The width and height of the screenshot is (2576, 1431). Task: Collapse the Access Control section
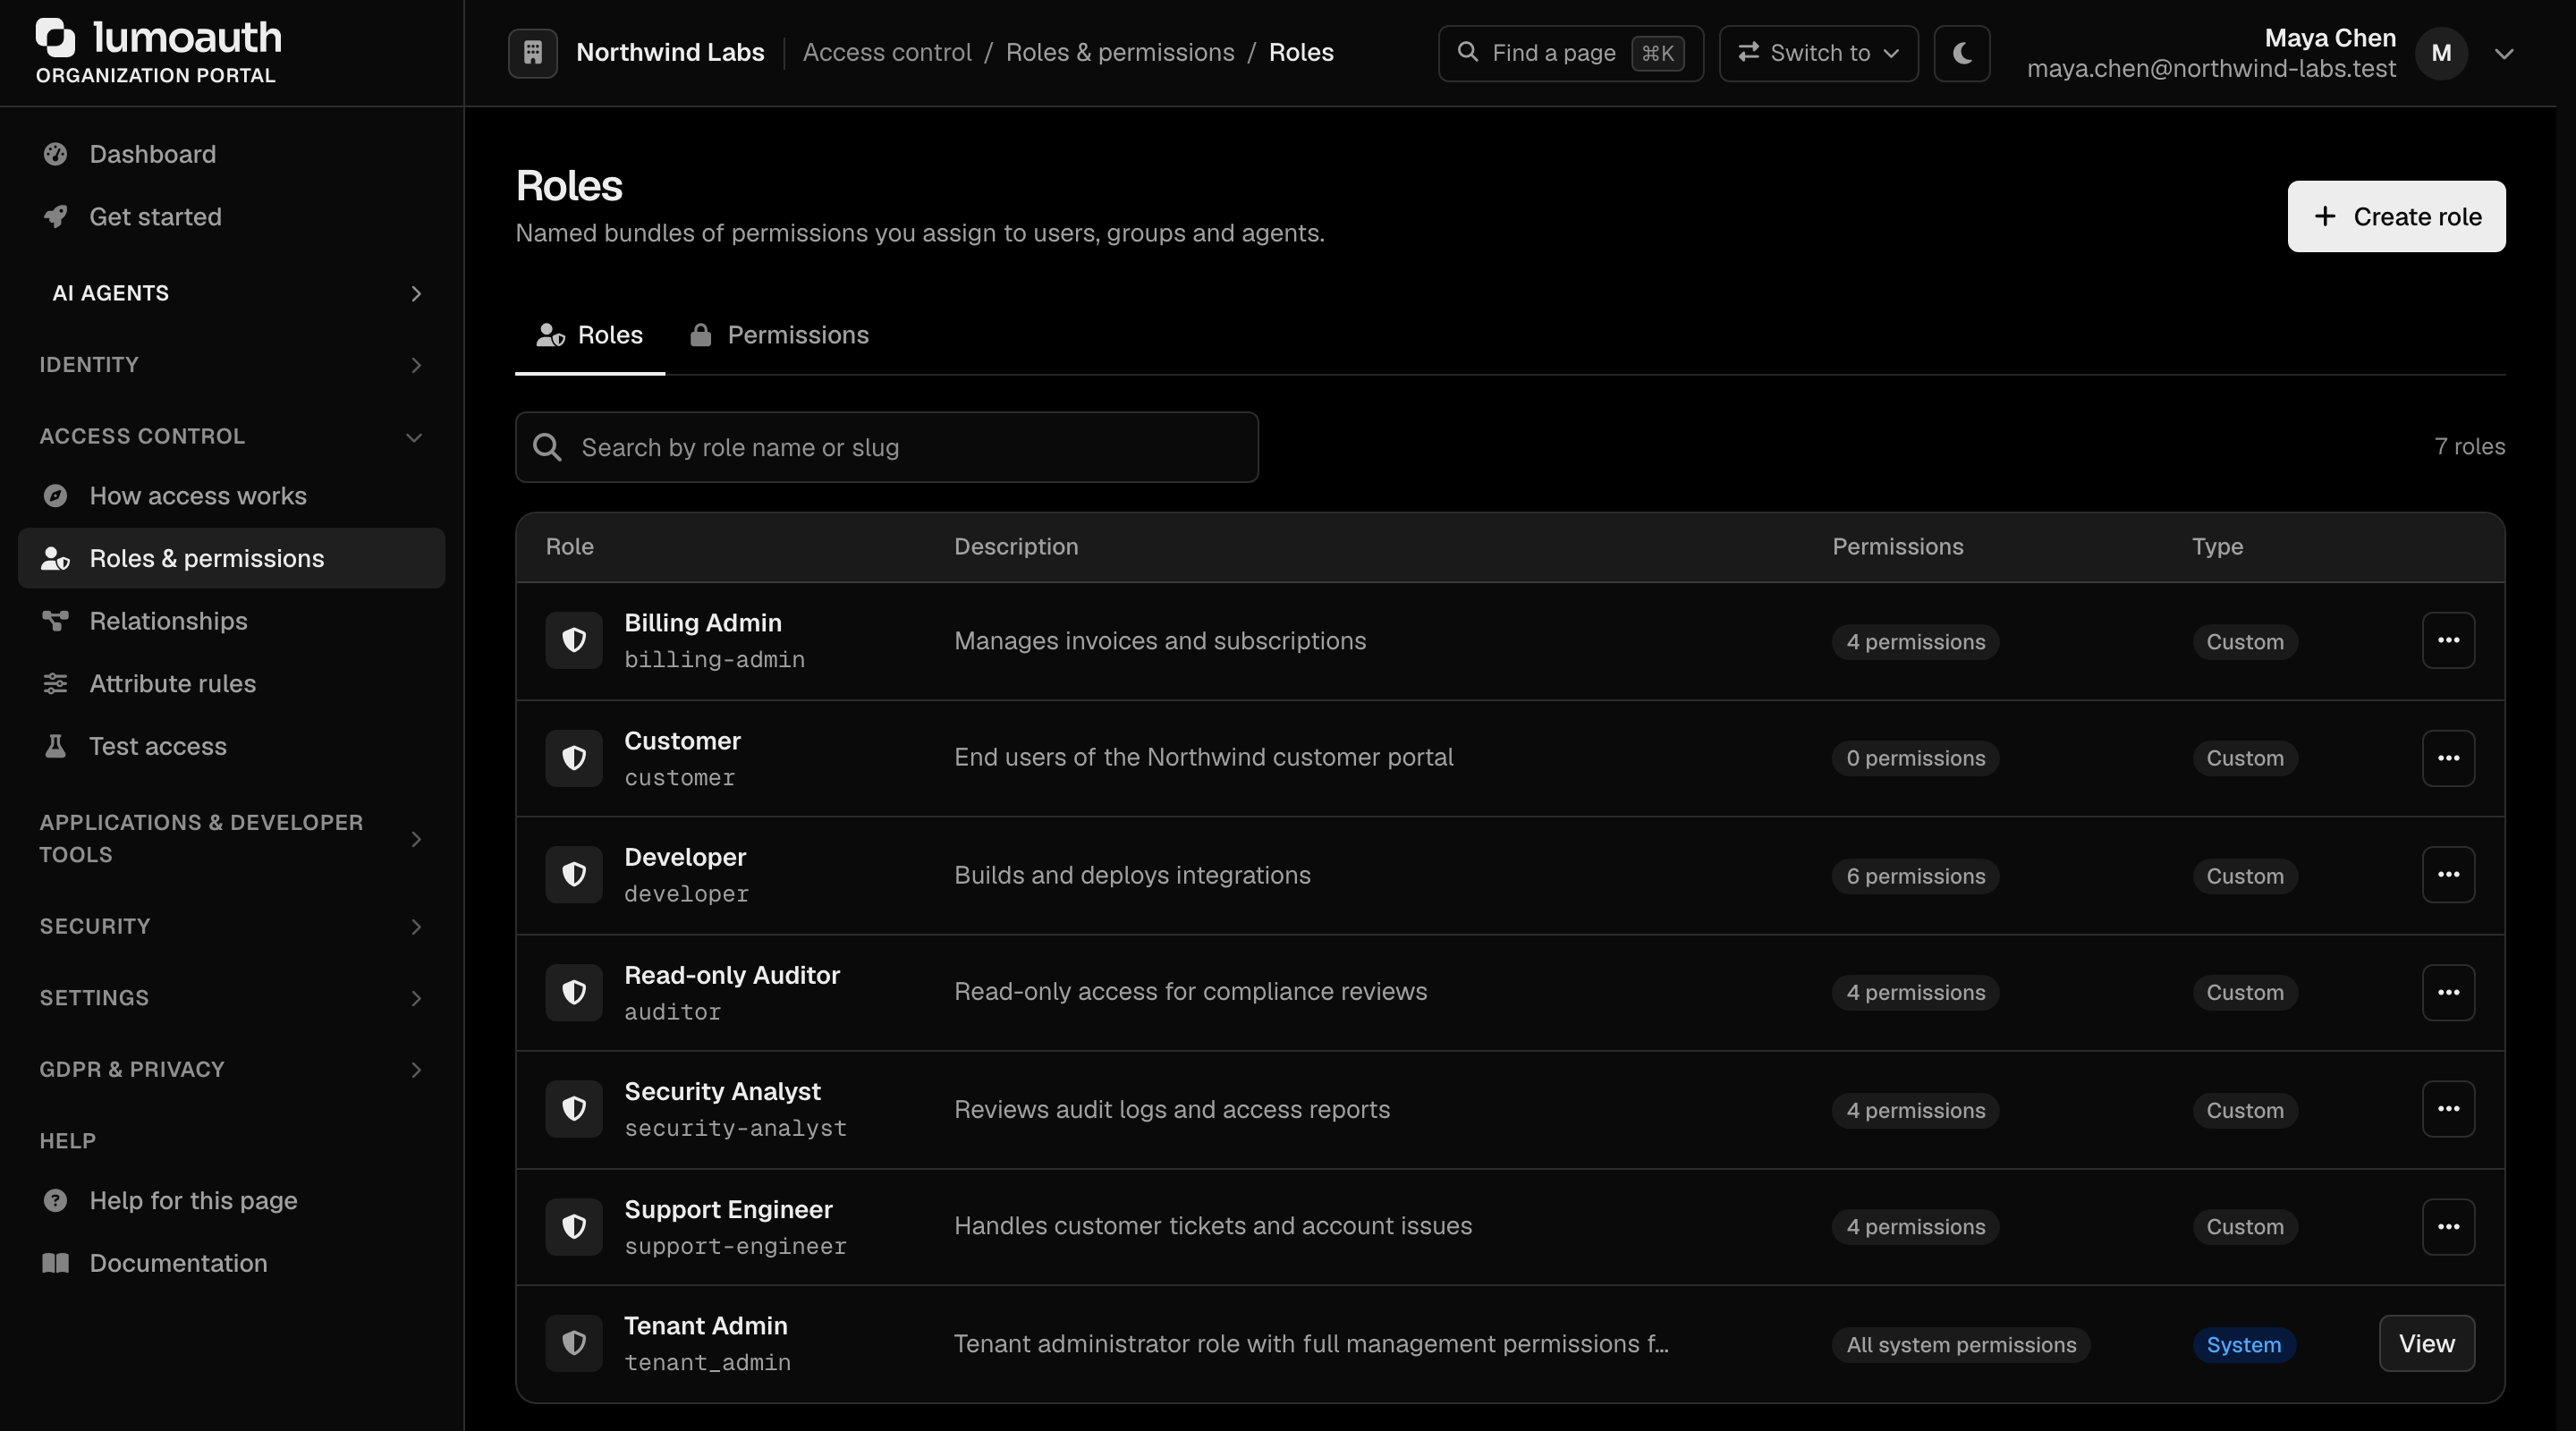point(231,437)
